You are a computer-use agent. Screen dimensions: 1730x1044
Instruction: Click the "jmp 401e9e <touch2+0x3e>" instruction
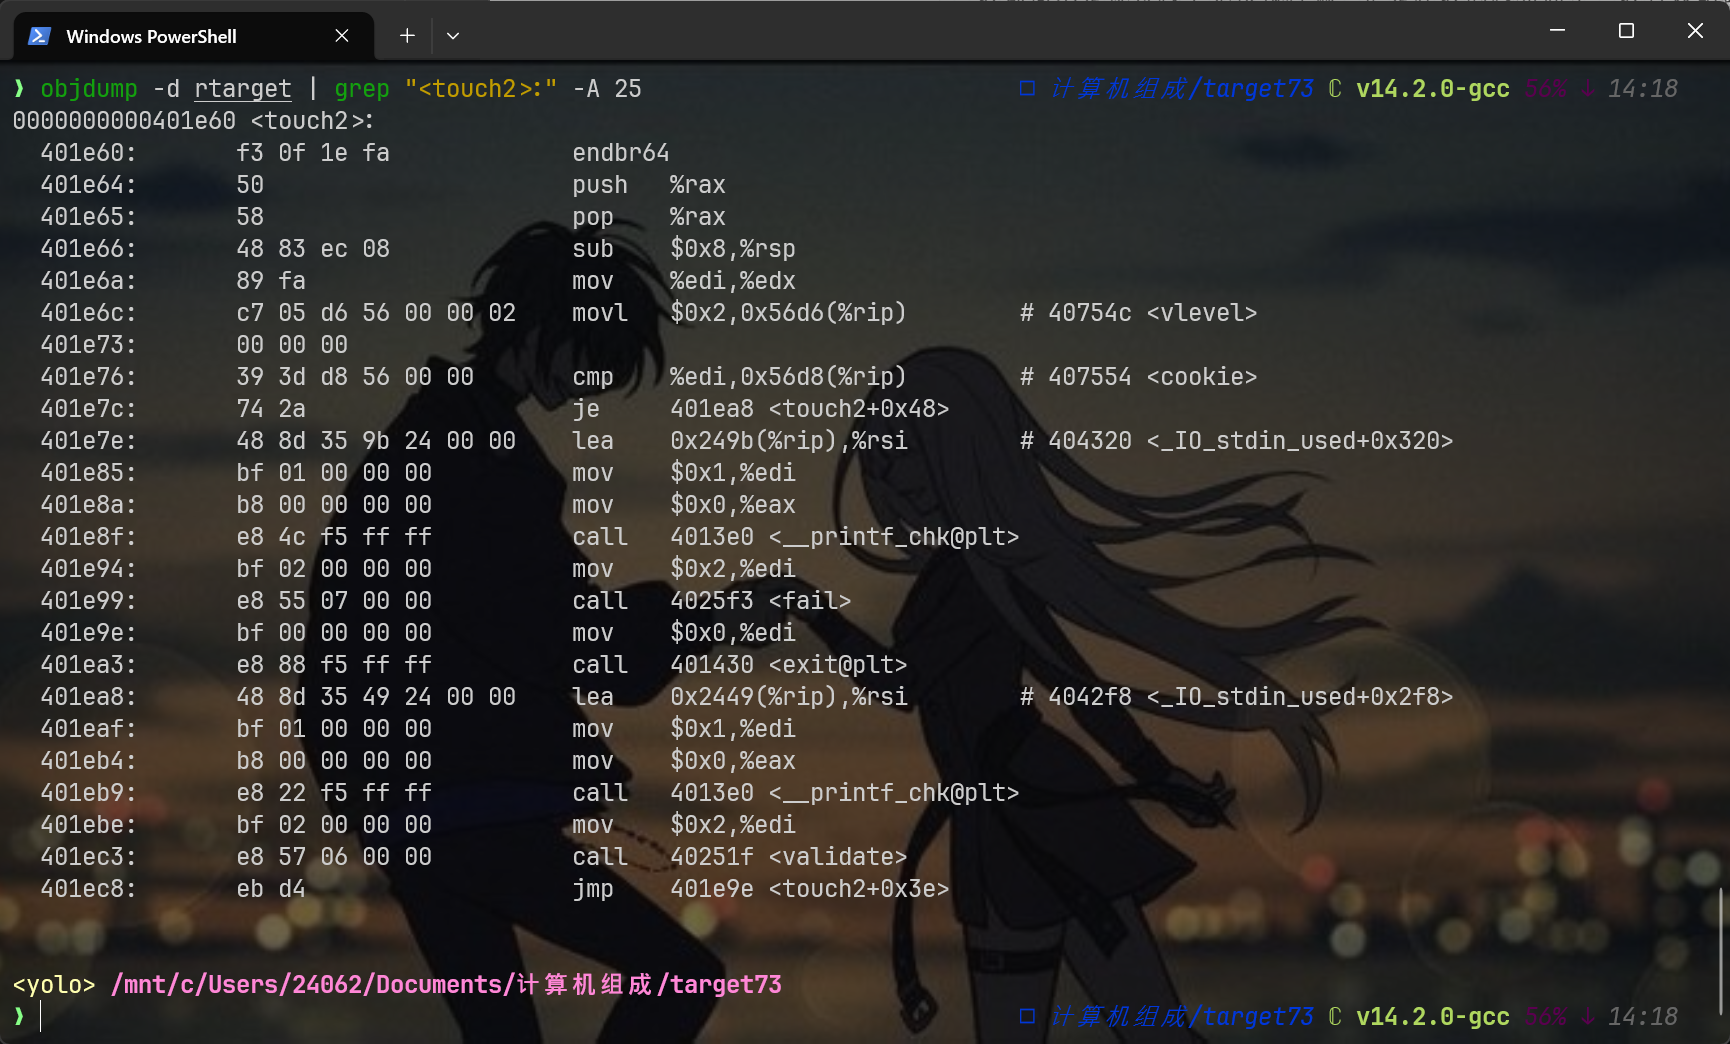point(761,889)
